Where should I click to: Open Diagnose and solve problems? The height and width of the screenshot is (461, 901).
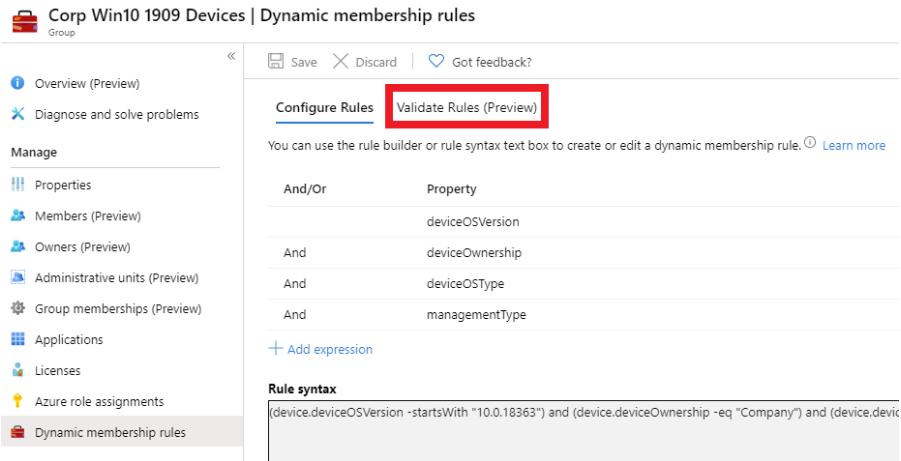117,114
